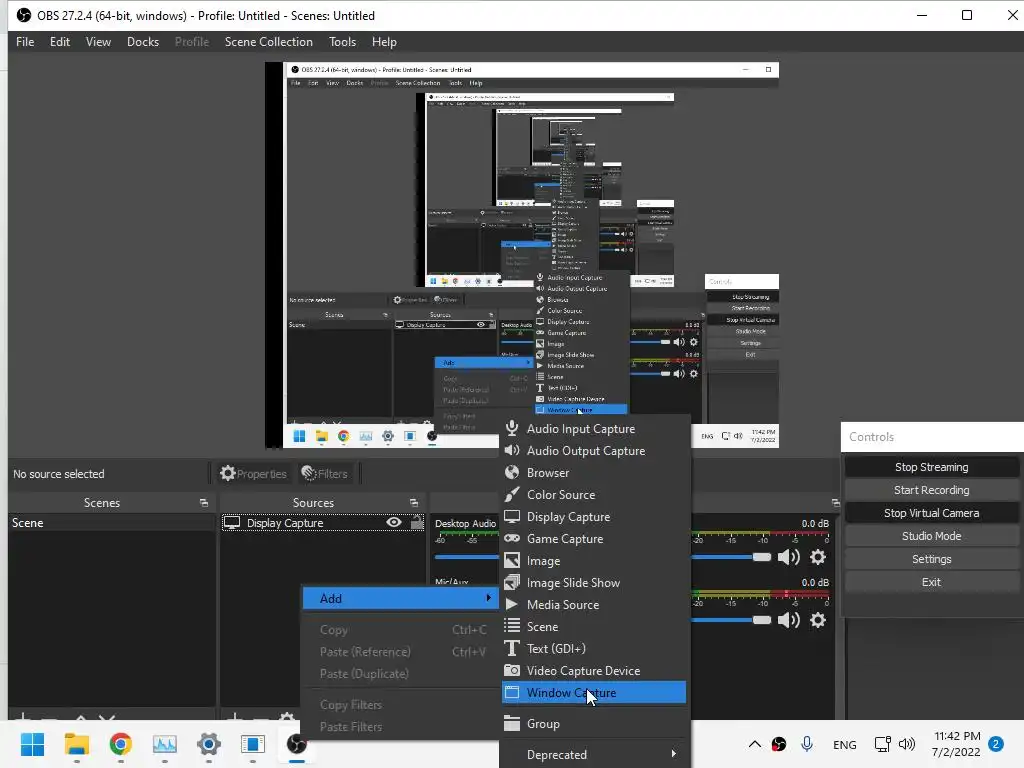
Task: Open the Windows Start menu
Action: (32, 744)
